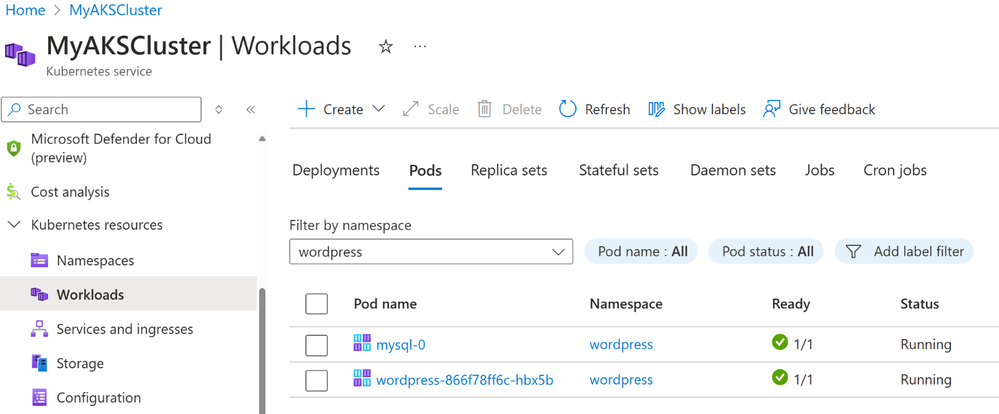The height and width of the screenshot is (414, 999).
Task: Open the Daemon sets tab
Action: tap(733, 170)
